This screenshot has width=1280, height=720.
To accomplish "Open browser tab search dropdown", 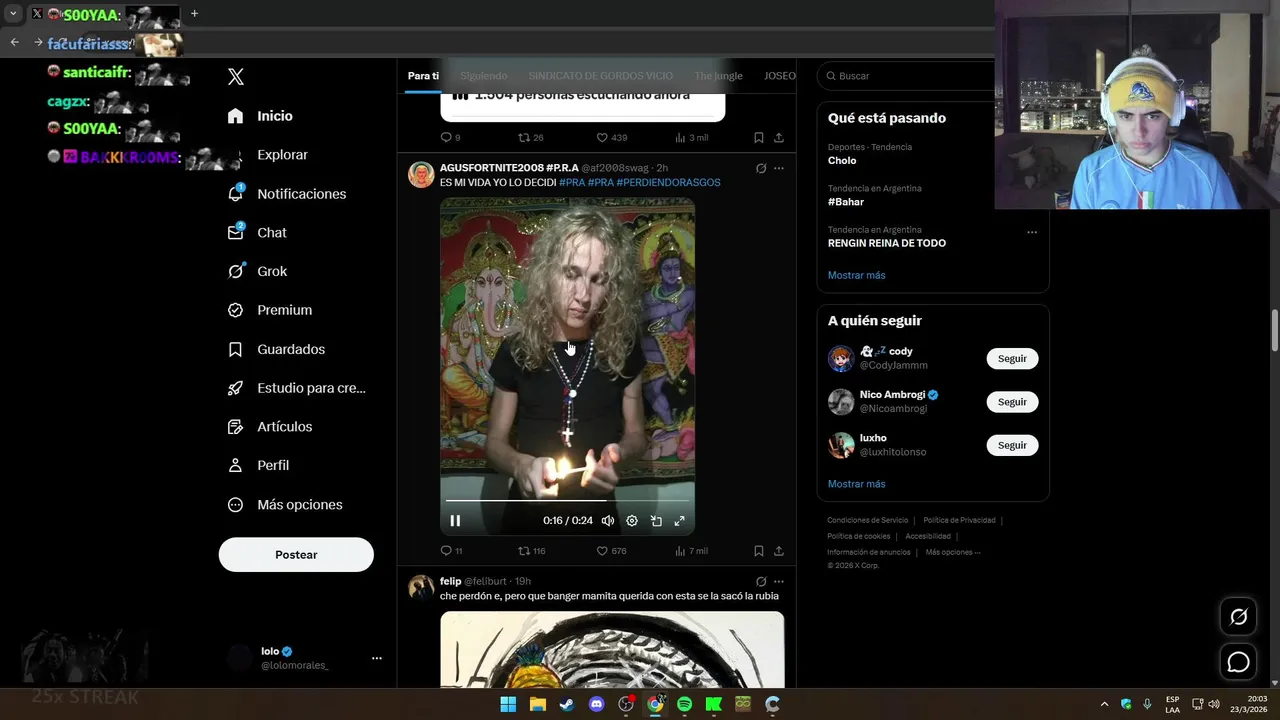I will click(x=13, y=14).
